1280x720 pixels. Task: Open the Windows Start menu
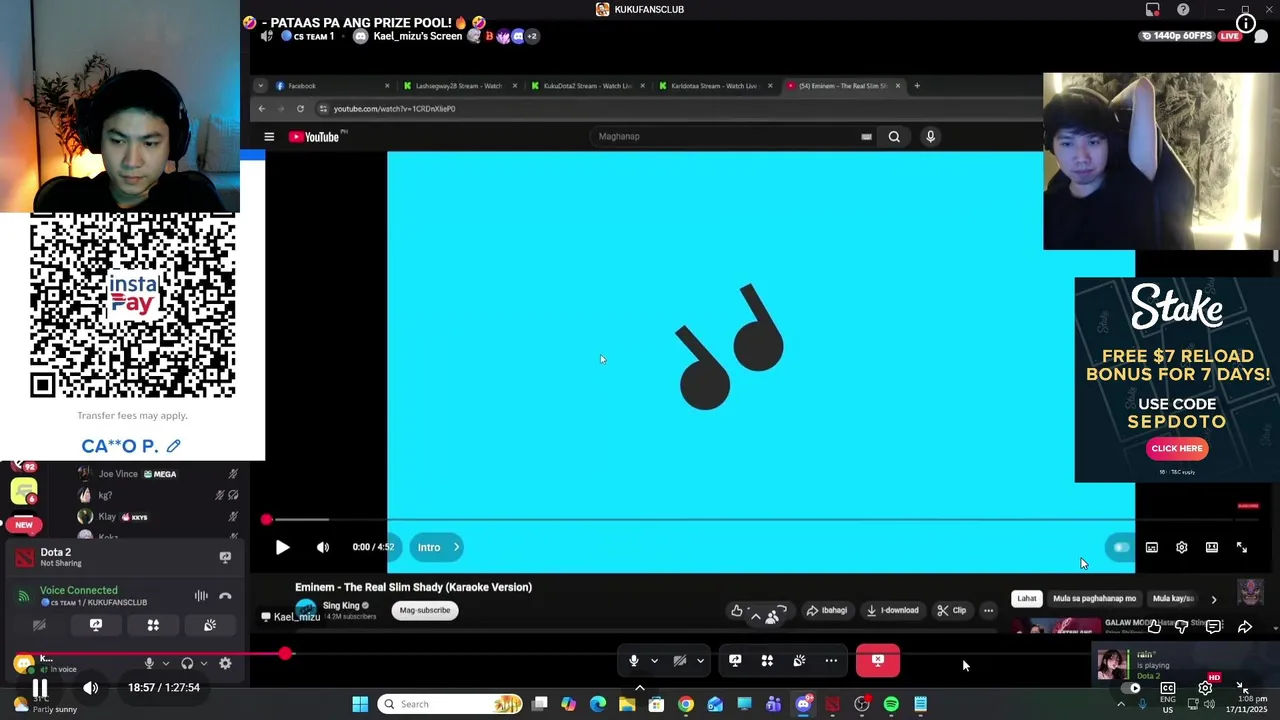(360, 705)
